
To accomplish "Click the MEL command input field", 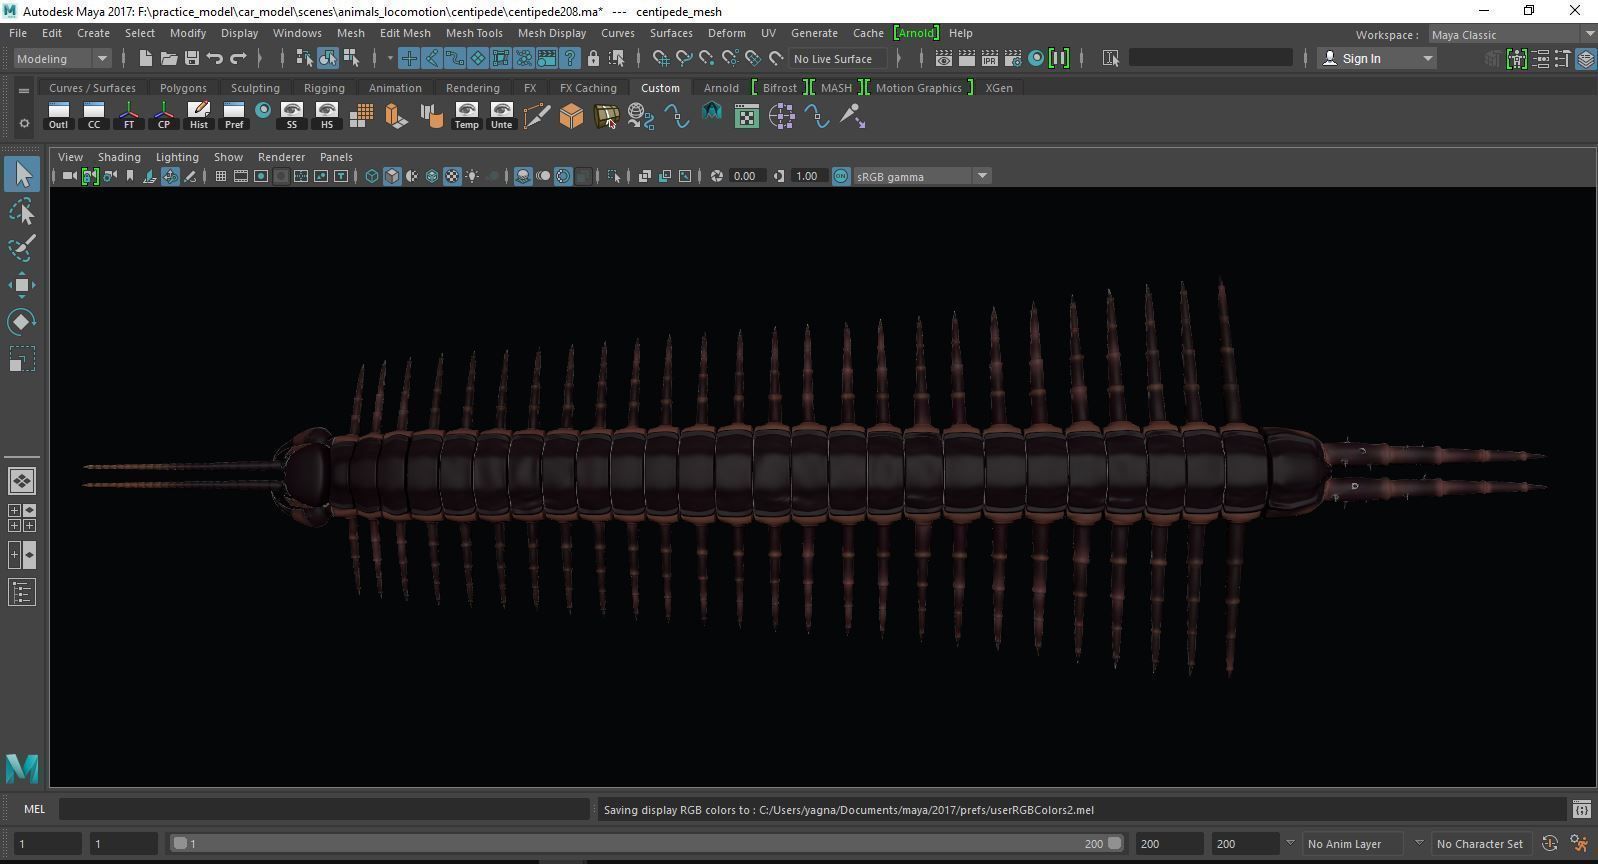I will [x=324, y=809].
